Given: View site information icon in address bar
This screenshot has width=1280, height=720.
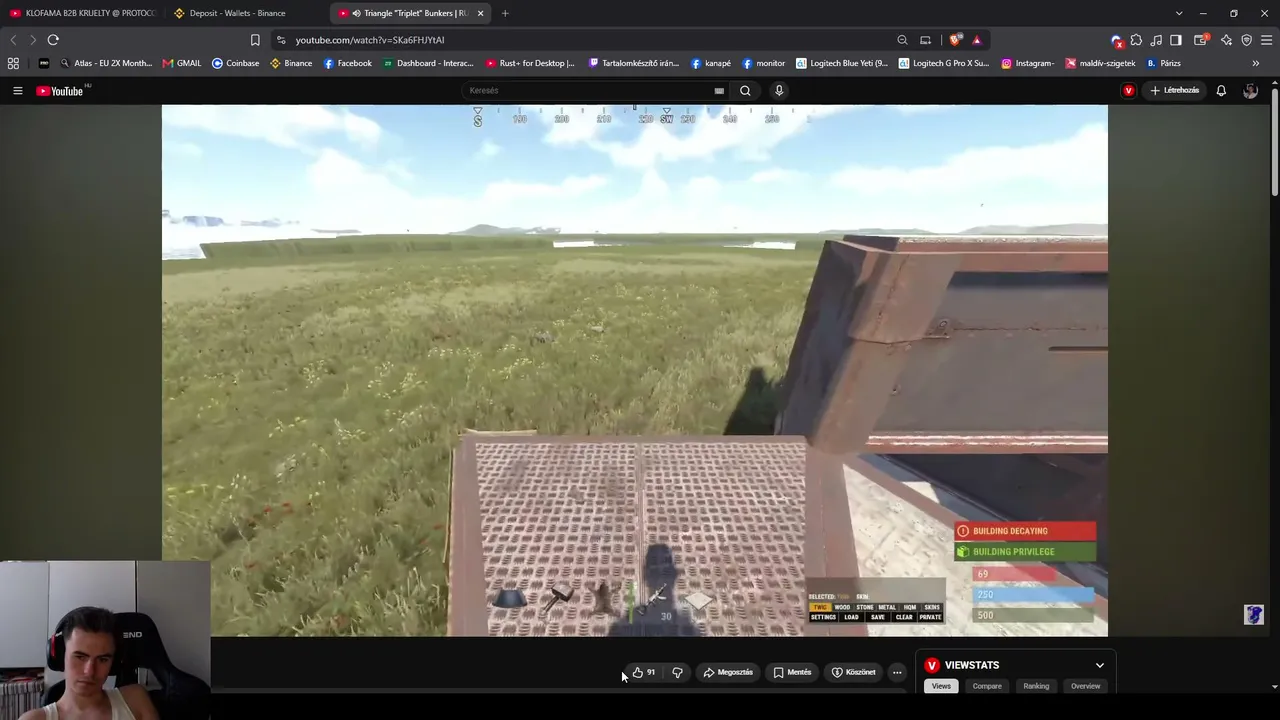Looking at the screenshot, I should pyautogui.click(x=281, y=40).
